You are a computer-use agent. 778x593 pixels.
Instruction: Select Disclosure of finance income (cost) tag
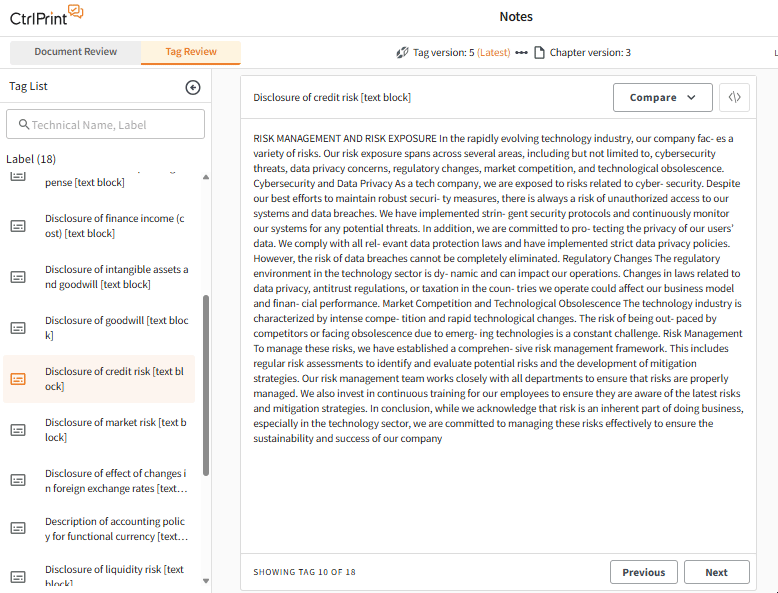(115, 225)
